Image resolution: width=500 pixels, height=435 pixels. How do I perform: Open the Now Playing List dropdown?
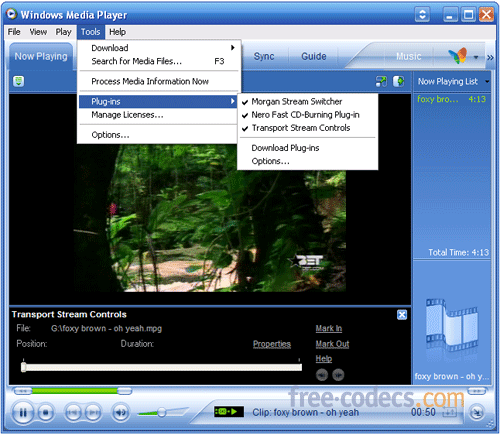click(487, 82)
